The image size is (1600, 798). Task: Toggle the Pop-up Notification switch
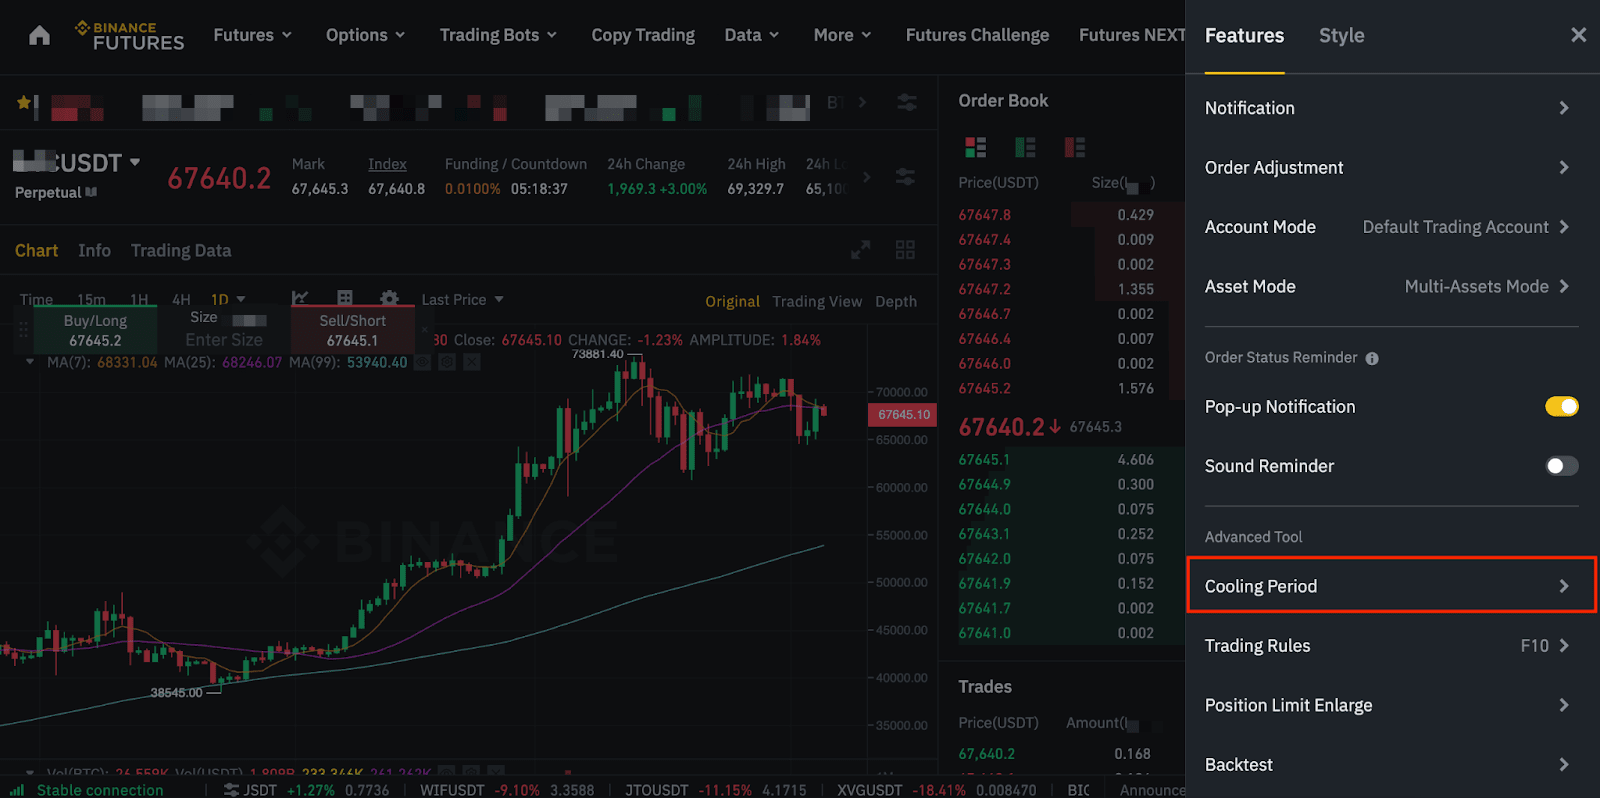click(x=1561, y=406)
